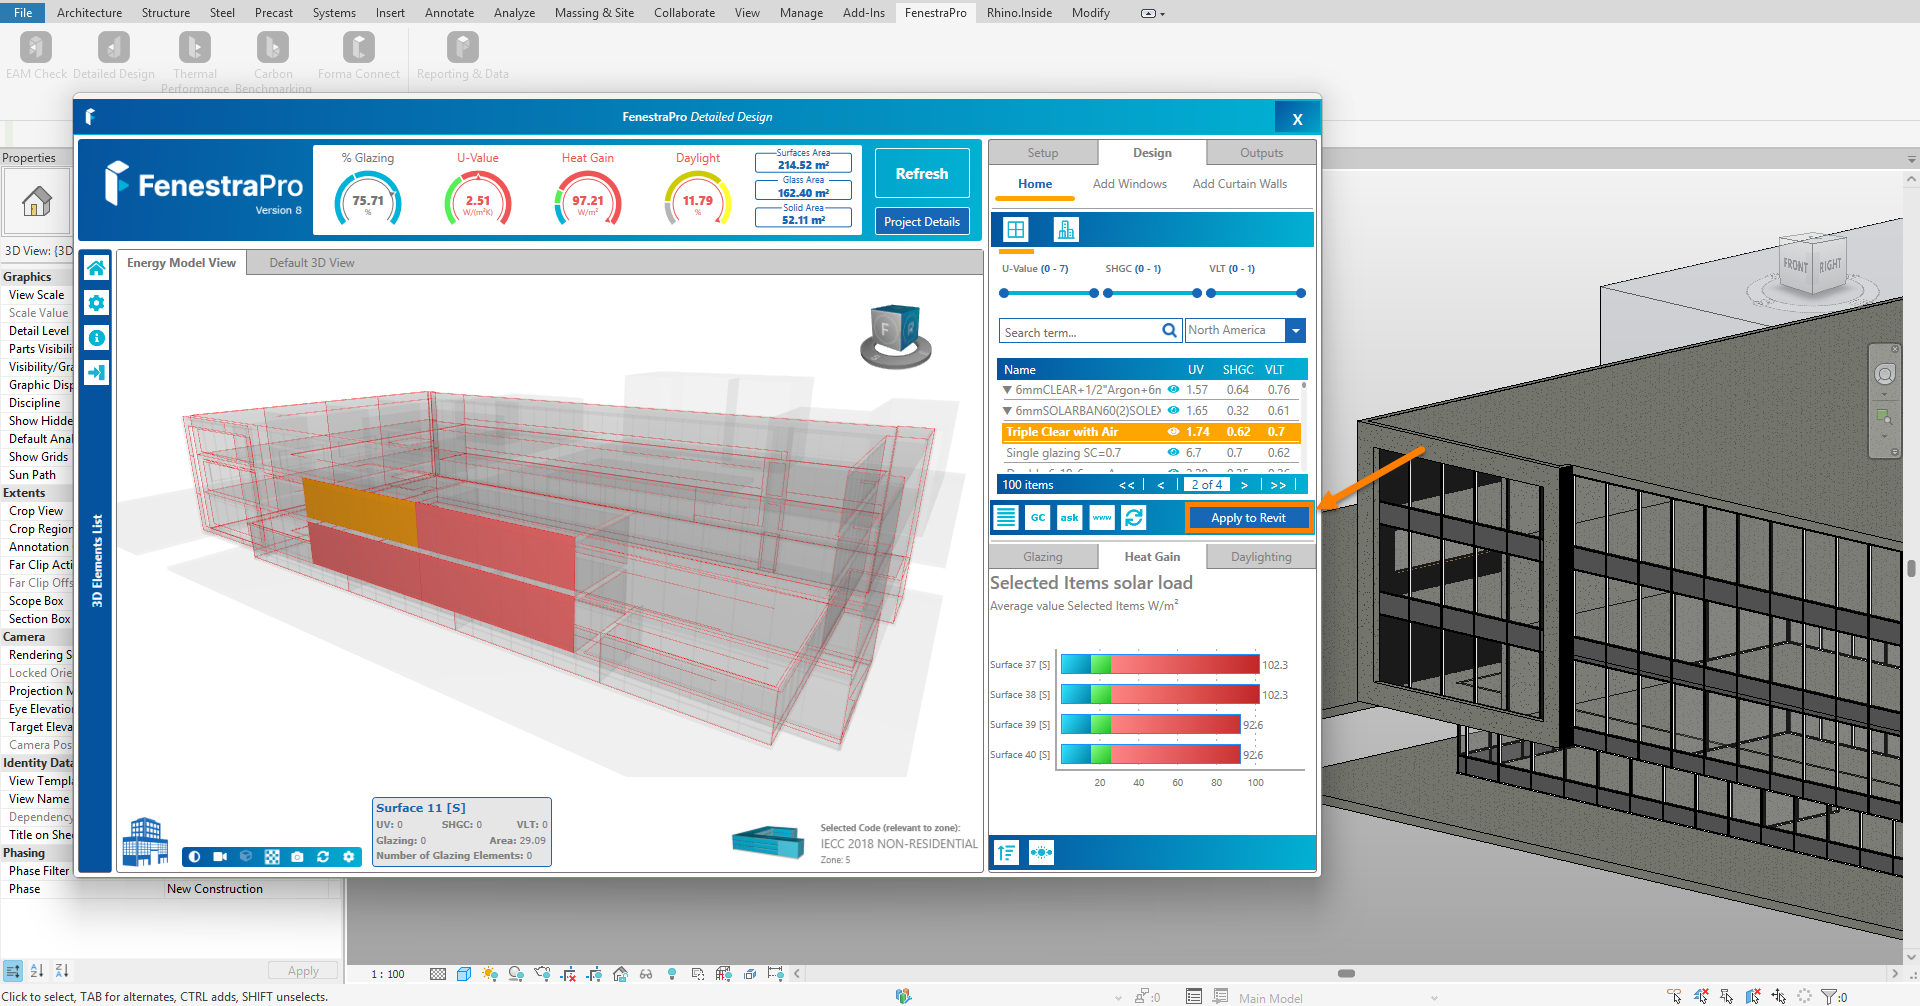Viewport: 1920px width, 1006px height.
Task: Click the sync icon next to Apply to Revit
Action: (x=1134, y=517)
